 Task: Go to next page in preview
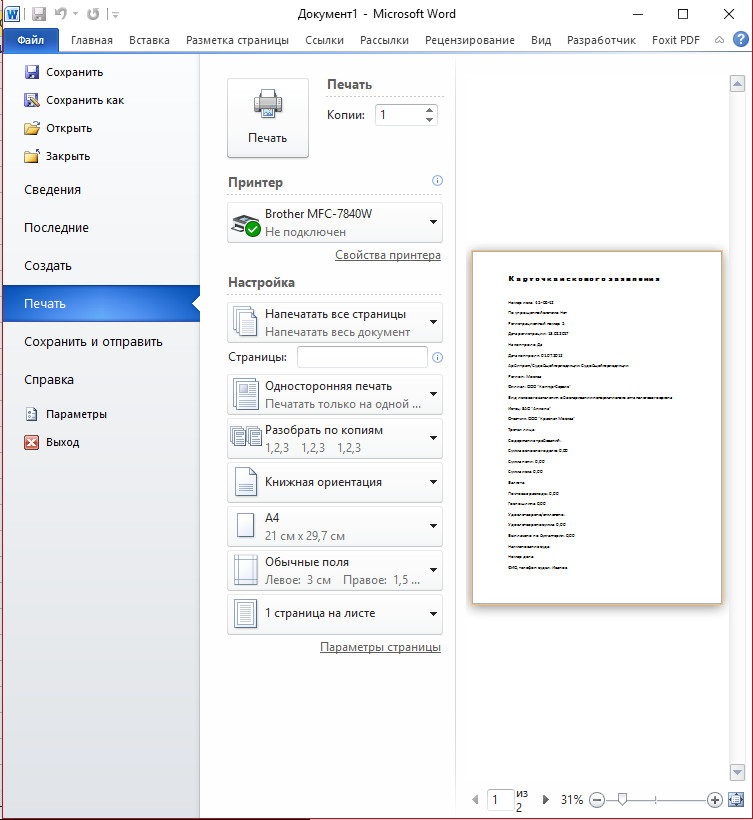[546, 800]
